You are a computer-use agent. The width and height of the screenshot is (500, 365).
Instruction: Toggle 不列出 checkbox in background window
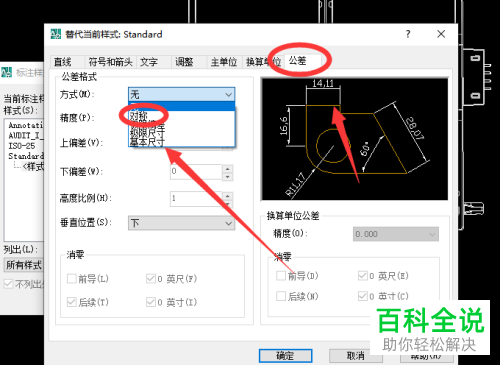pyautogui.click(x=8, y=284)
